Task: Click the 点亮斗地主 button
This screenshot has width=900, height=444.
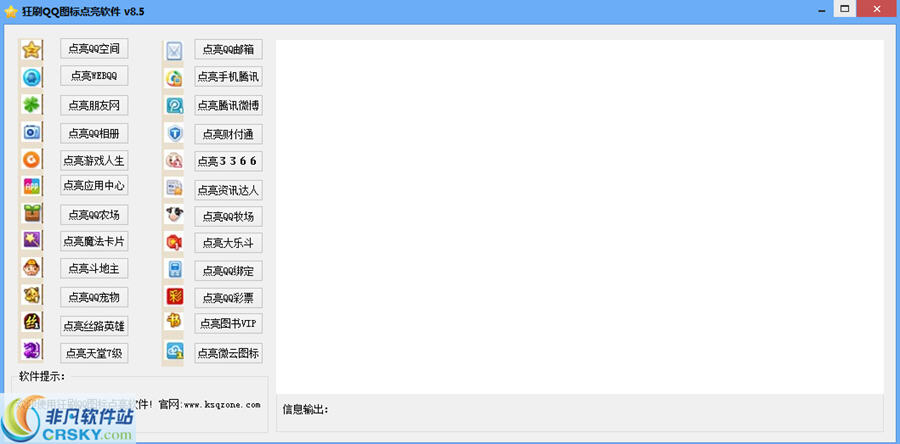Action: pyautogui.click(x=94, y=268)
